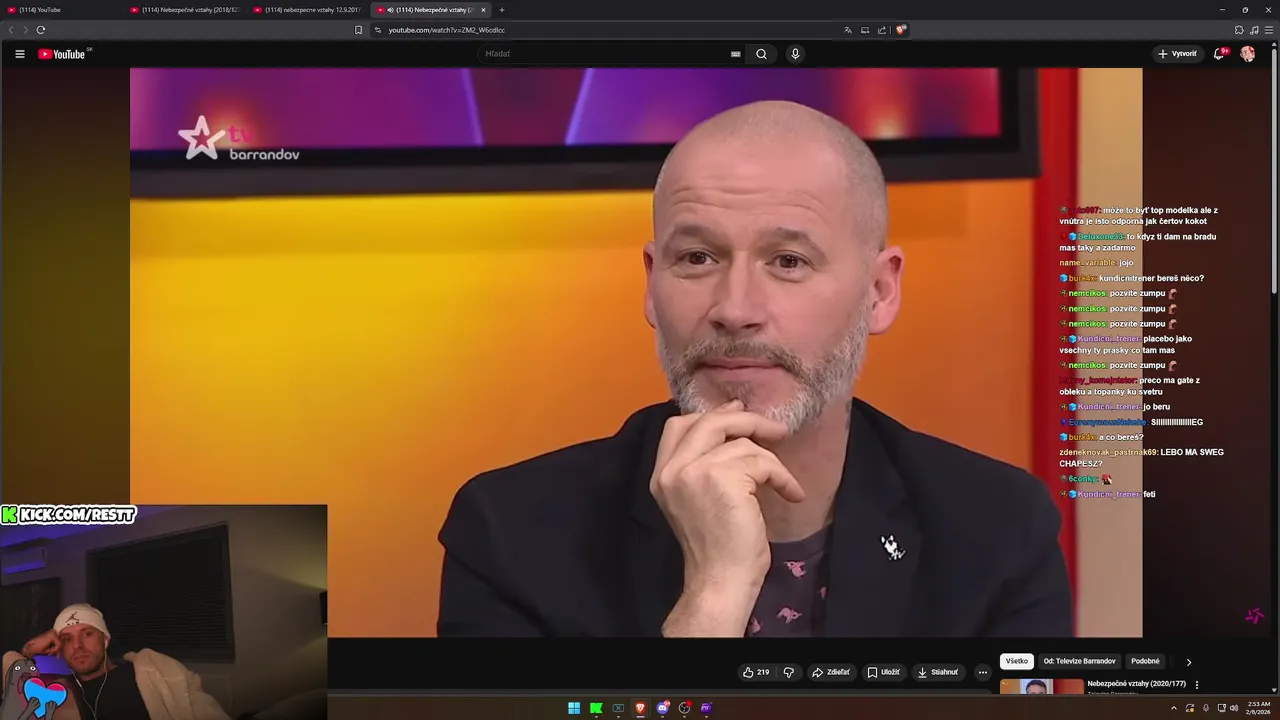1280x720 pixels.
Task: Open media control music note icon
Action: (x=1254, y=30)
